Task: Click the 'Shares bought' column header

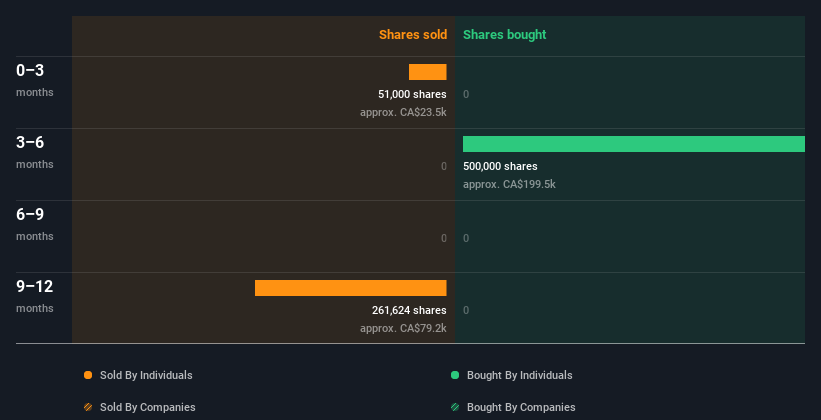Action: (x=505, y=35)
